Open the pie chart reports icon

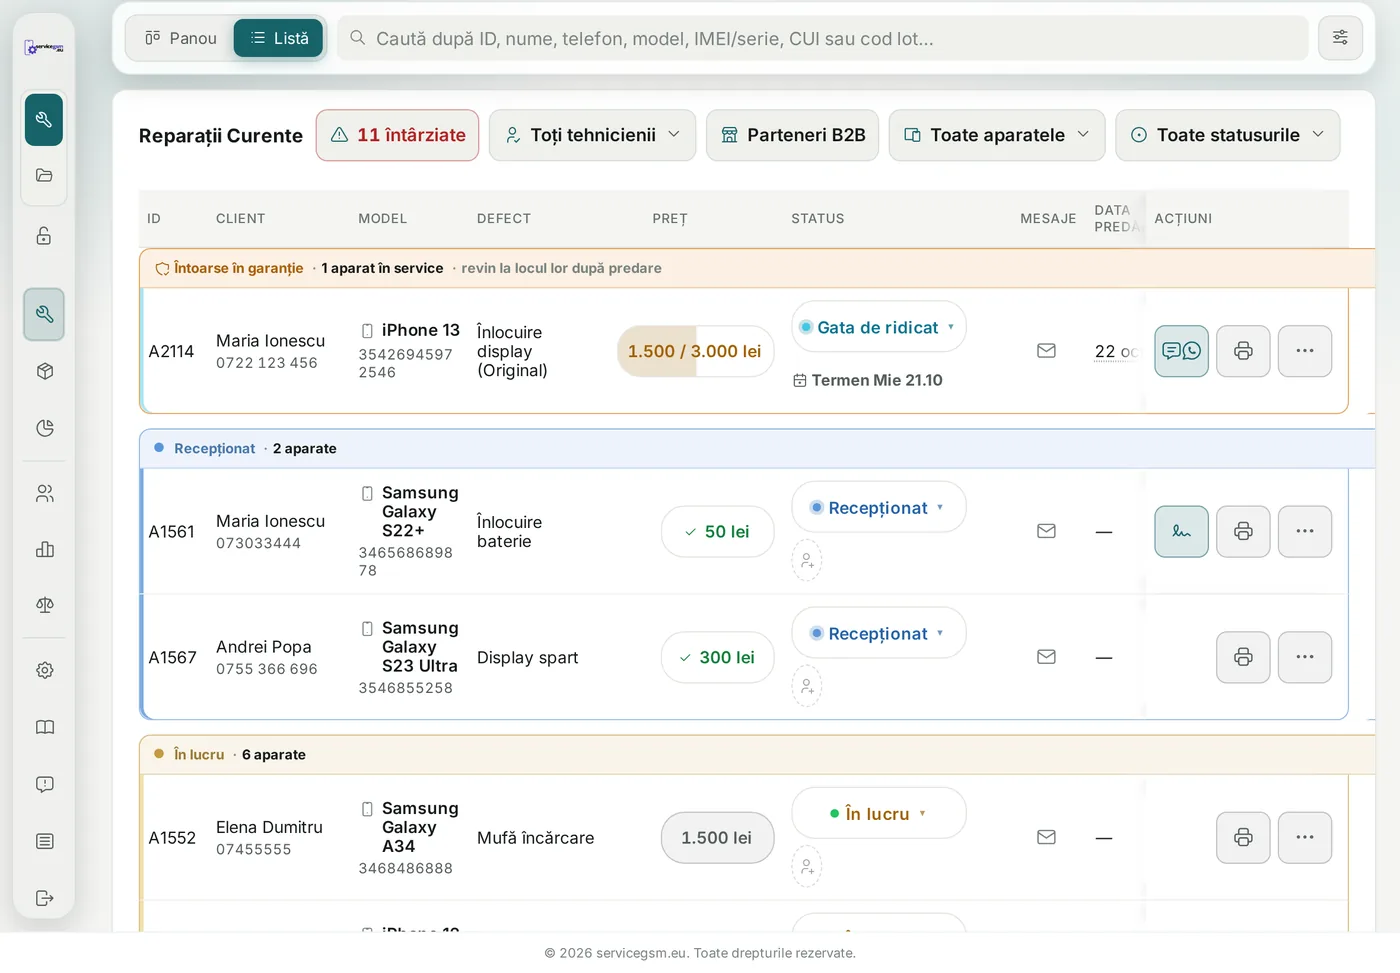tap(44, 428)
